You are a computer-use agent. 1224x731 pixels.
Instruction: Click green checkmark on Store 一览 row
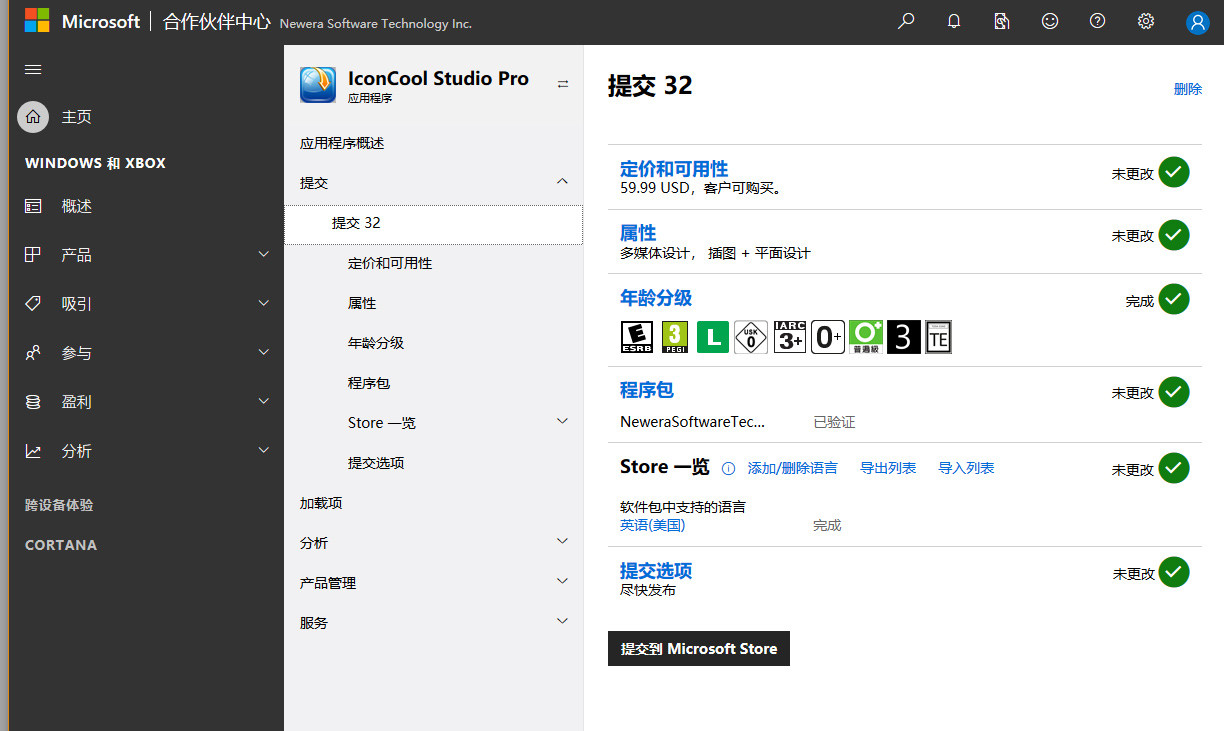(1174, 468)
